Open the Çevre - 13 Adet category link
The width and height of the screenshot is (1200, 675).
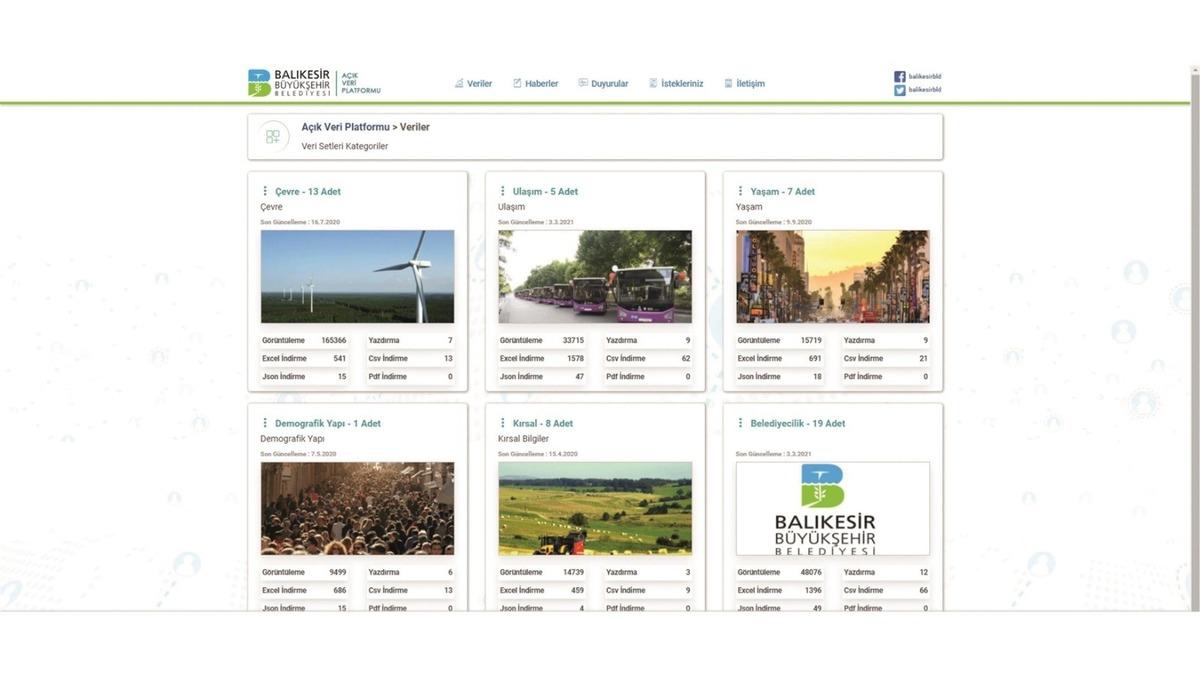(x=308, y=191)
